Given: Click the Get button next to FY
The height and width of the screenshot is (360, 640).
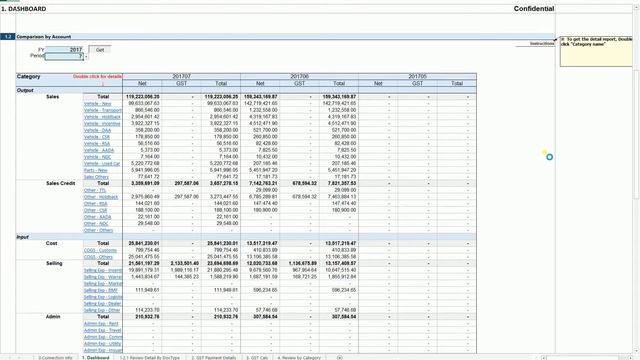Looking at the screenshot, I should [100, 50].
